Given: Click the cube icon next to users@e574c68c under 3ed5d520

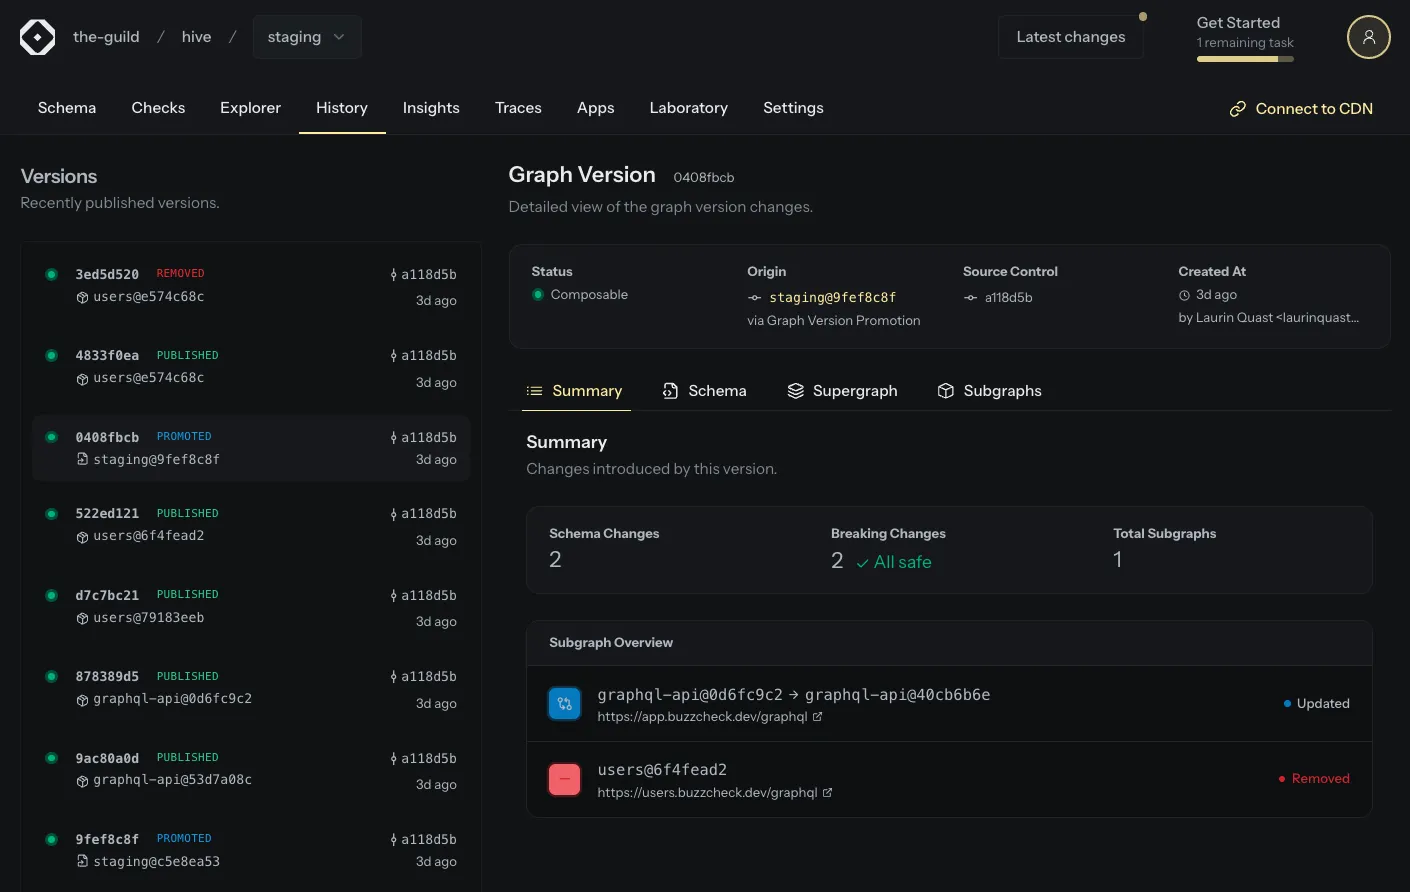Looking at the screenshot, I should 82,297.
